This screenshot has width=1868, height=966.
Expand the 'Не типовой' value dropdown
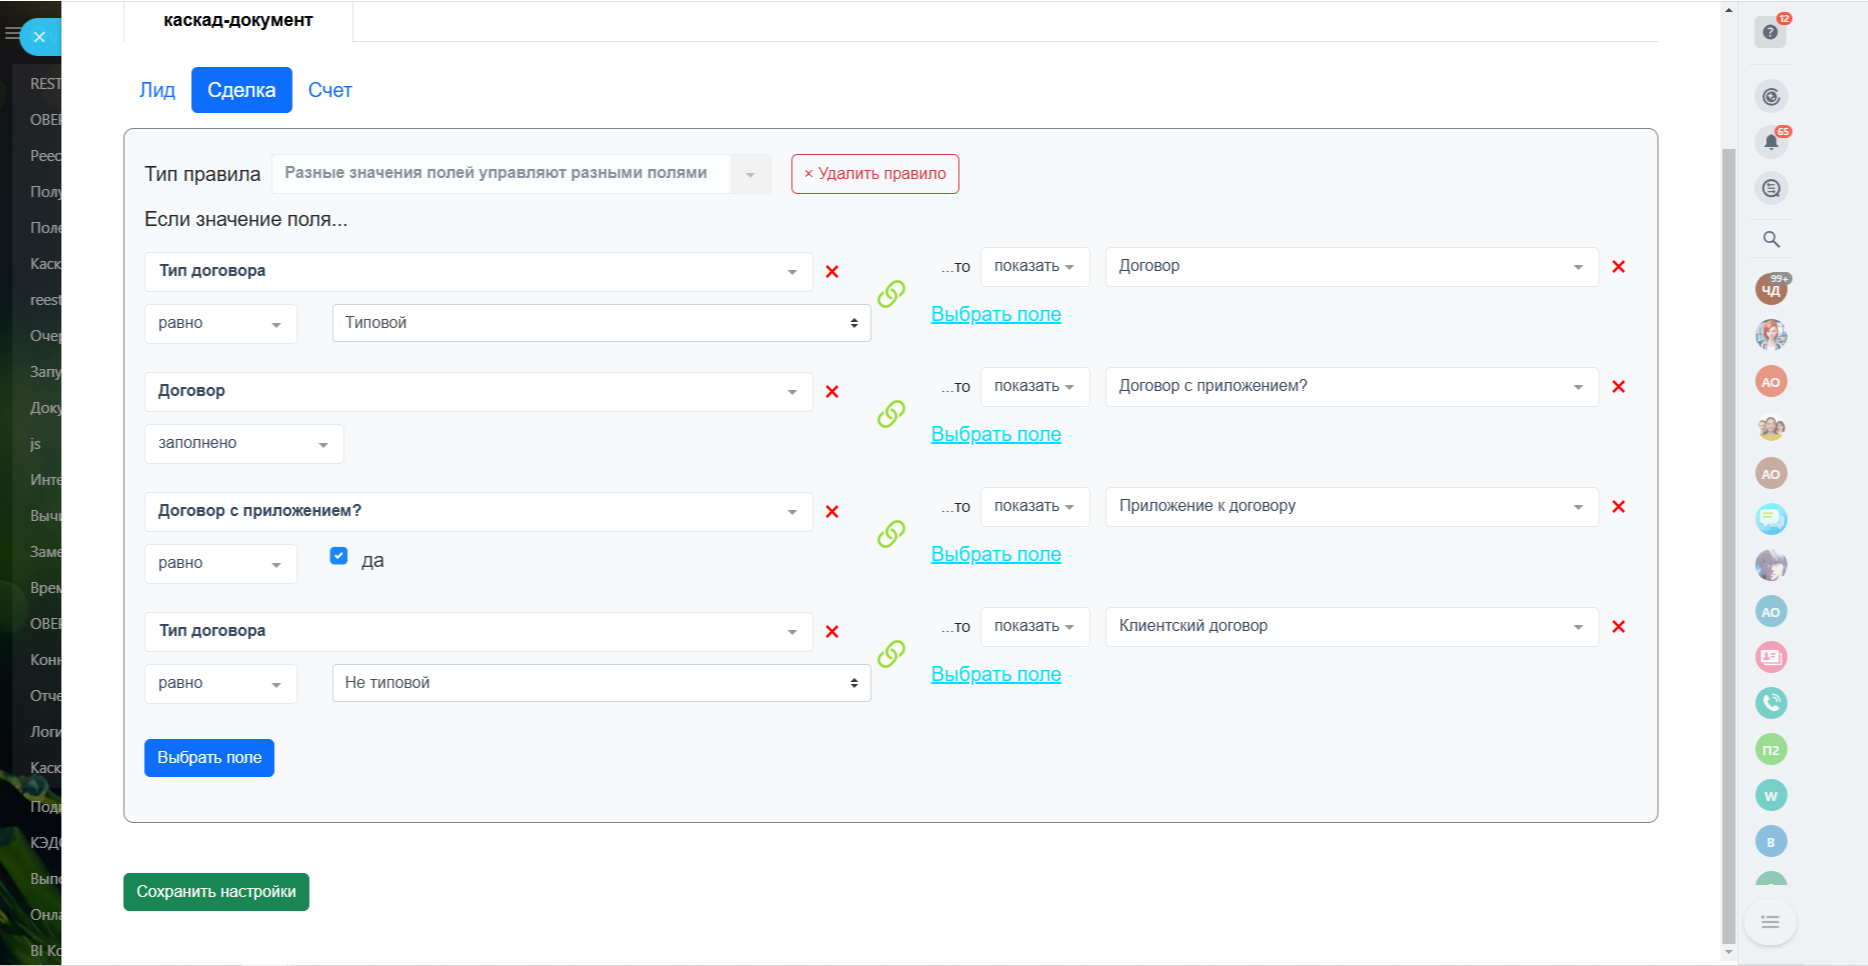tap(601, 683)
